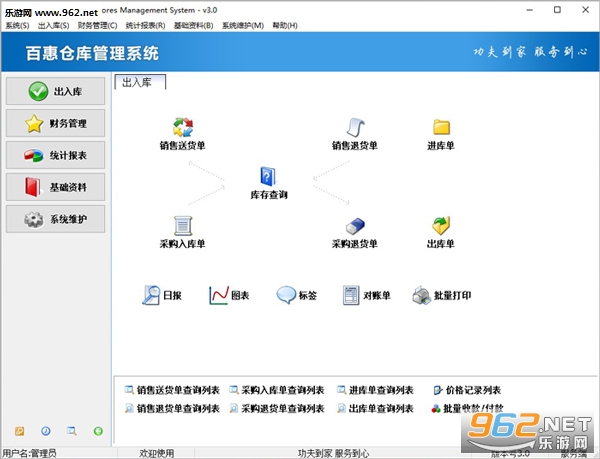The width and height of the screenshot is (600, 459).
Task: Open 采购退货单查询列表 link
Action: coord(277,409)
